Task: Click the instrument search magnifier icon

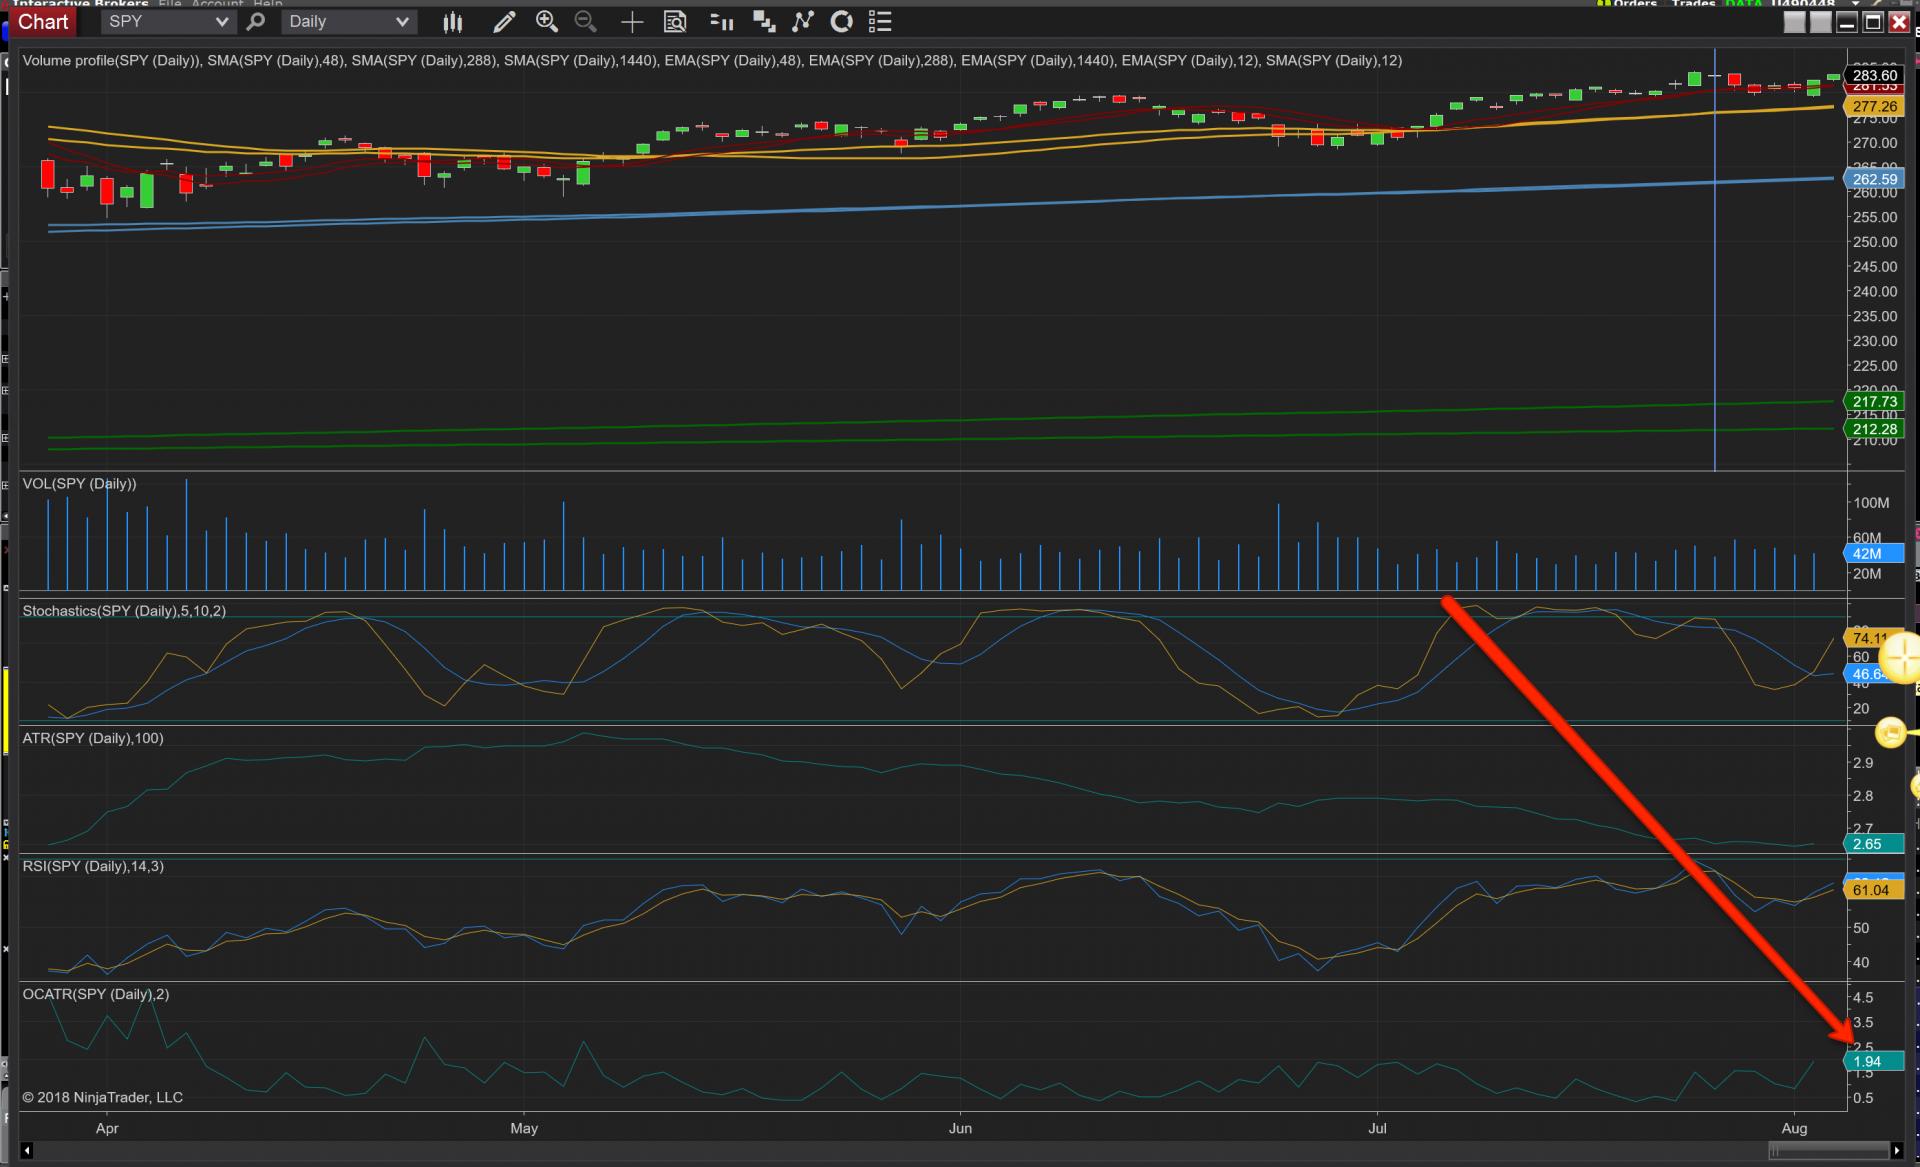Action: [256, 22]
